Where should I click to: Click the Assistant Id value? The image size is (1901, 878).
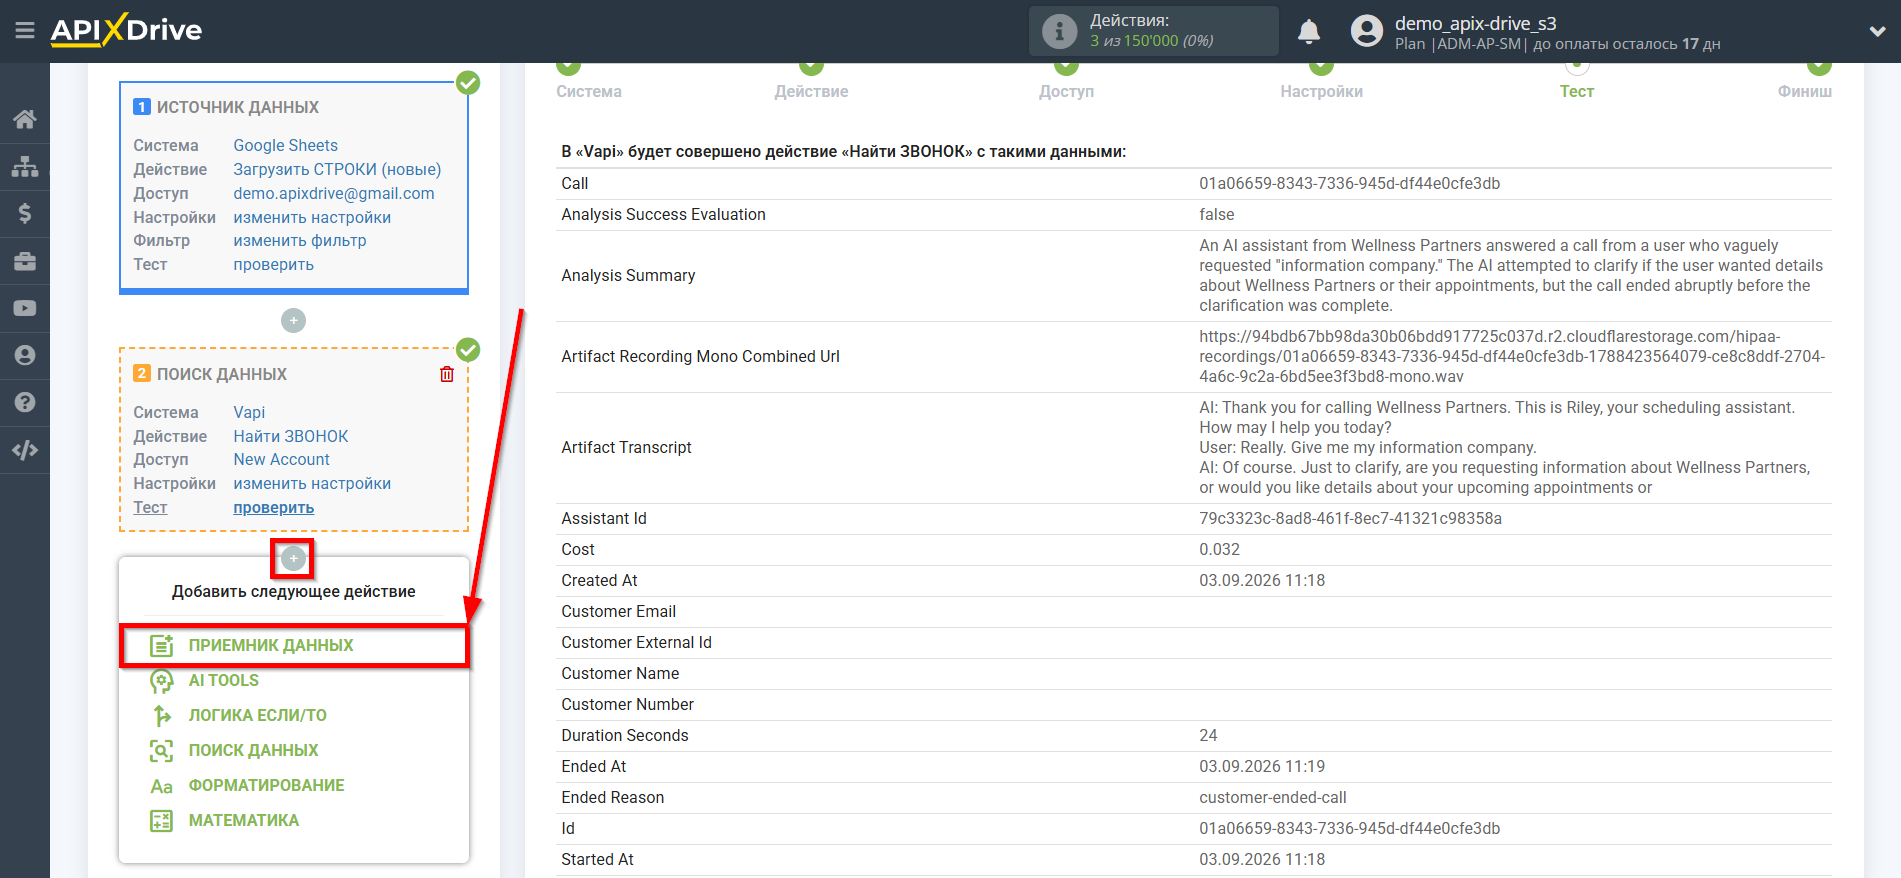pyautogui.click(x=1351, y=519)
